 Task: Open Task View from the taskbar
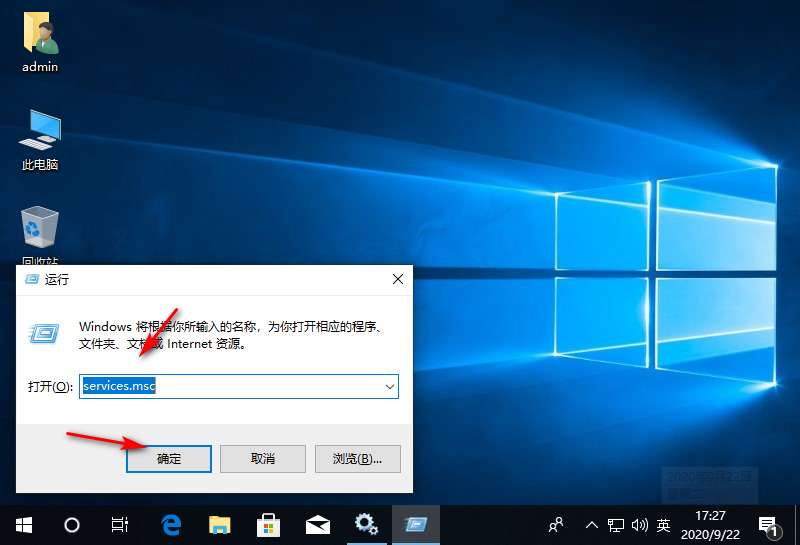(x=120, y=524)
